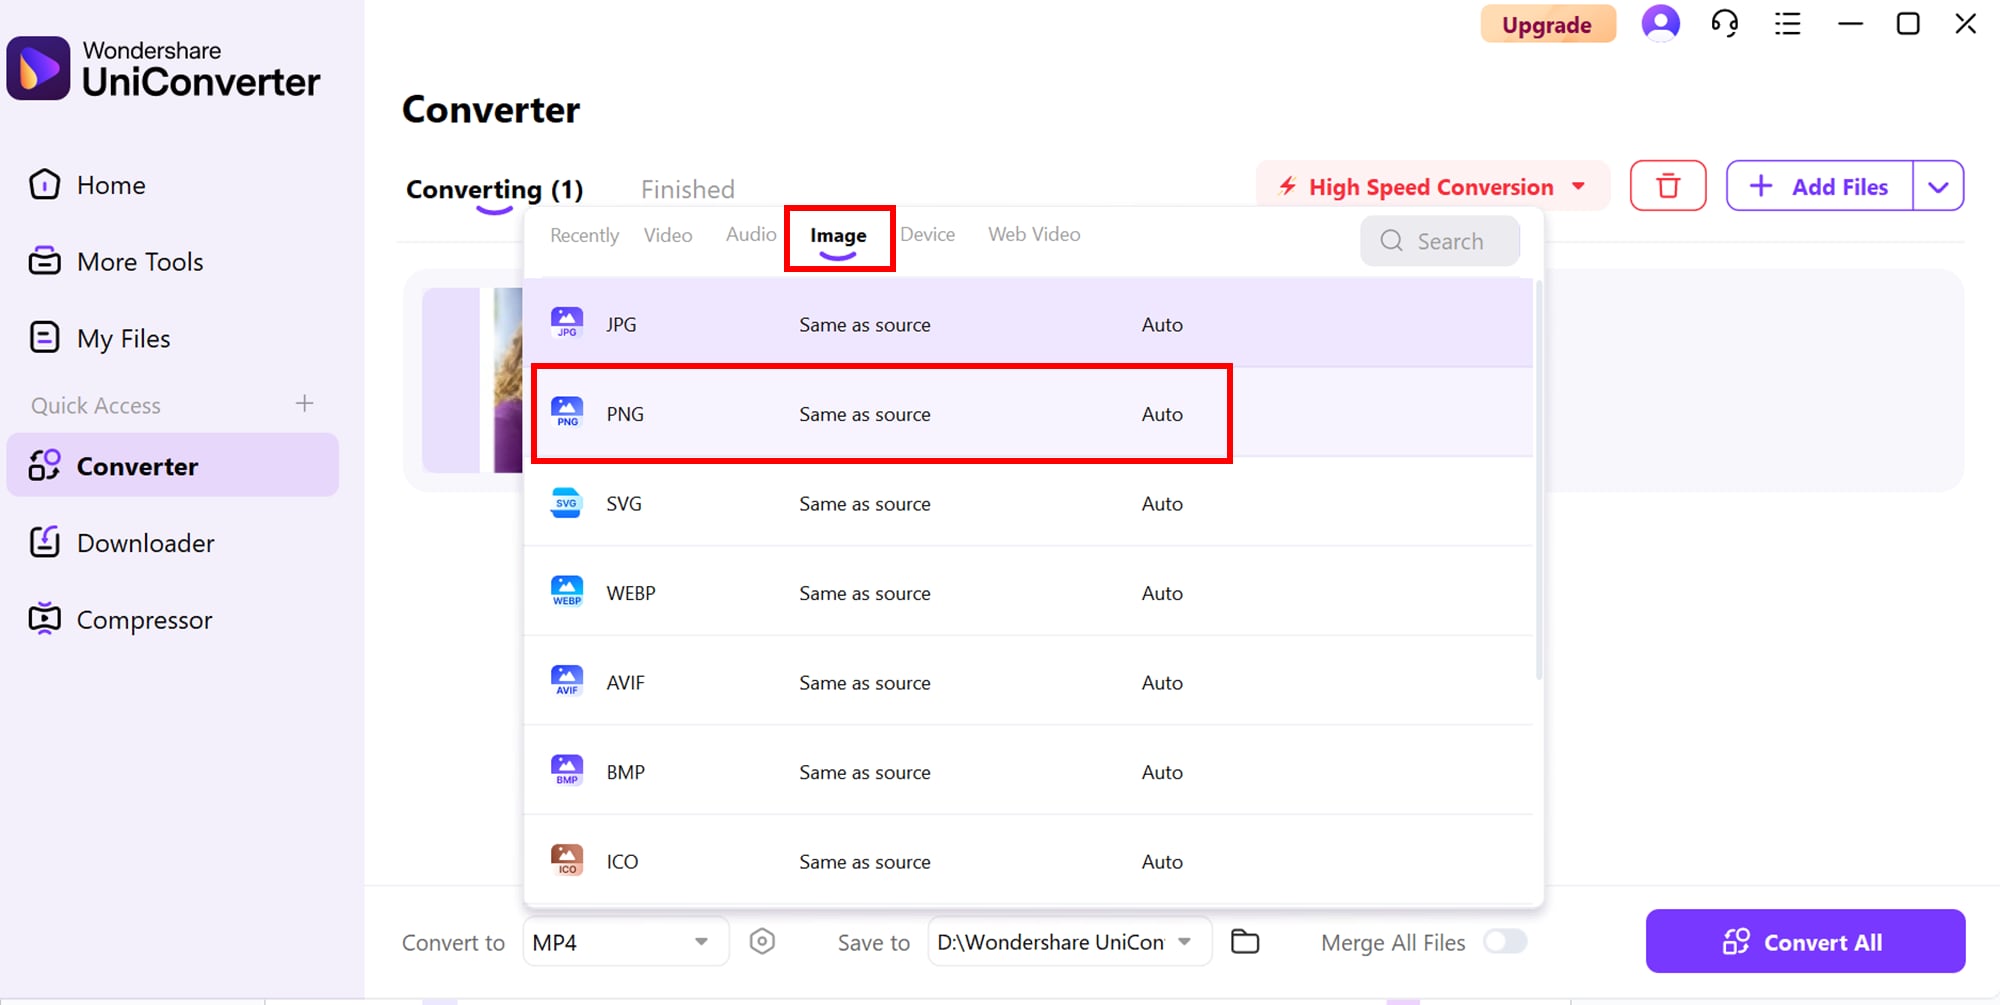2000x1005 pixels.
Task: Choose PNG Same as source format
Action: click(x=1028, y=413)
